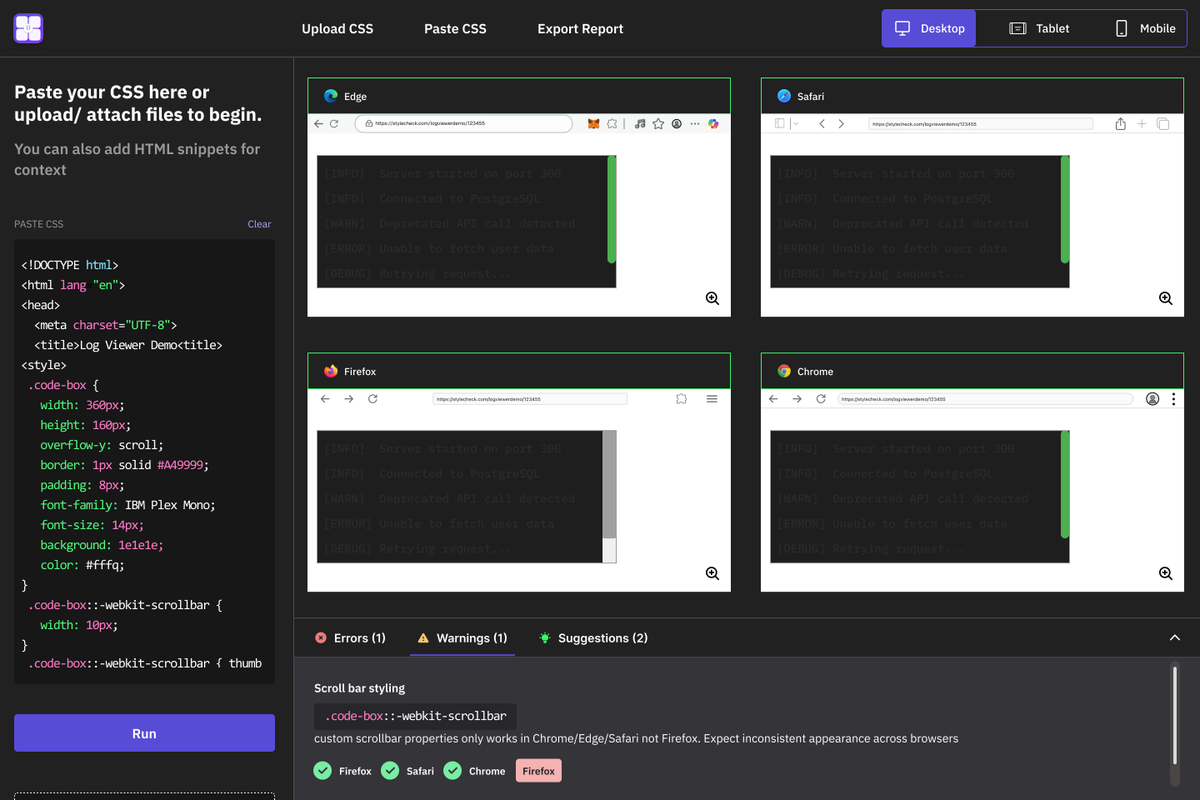1200x800 pixels.
Task: Select Export Report in the header
Action: tap(580, 29)
